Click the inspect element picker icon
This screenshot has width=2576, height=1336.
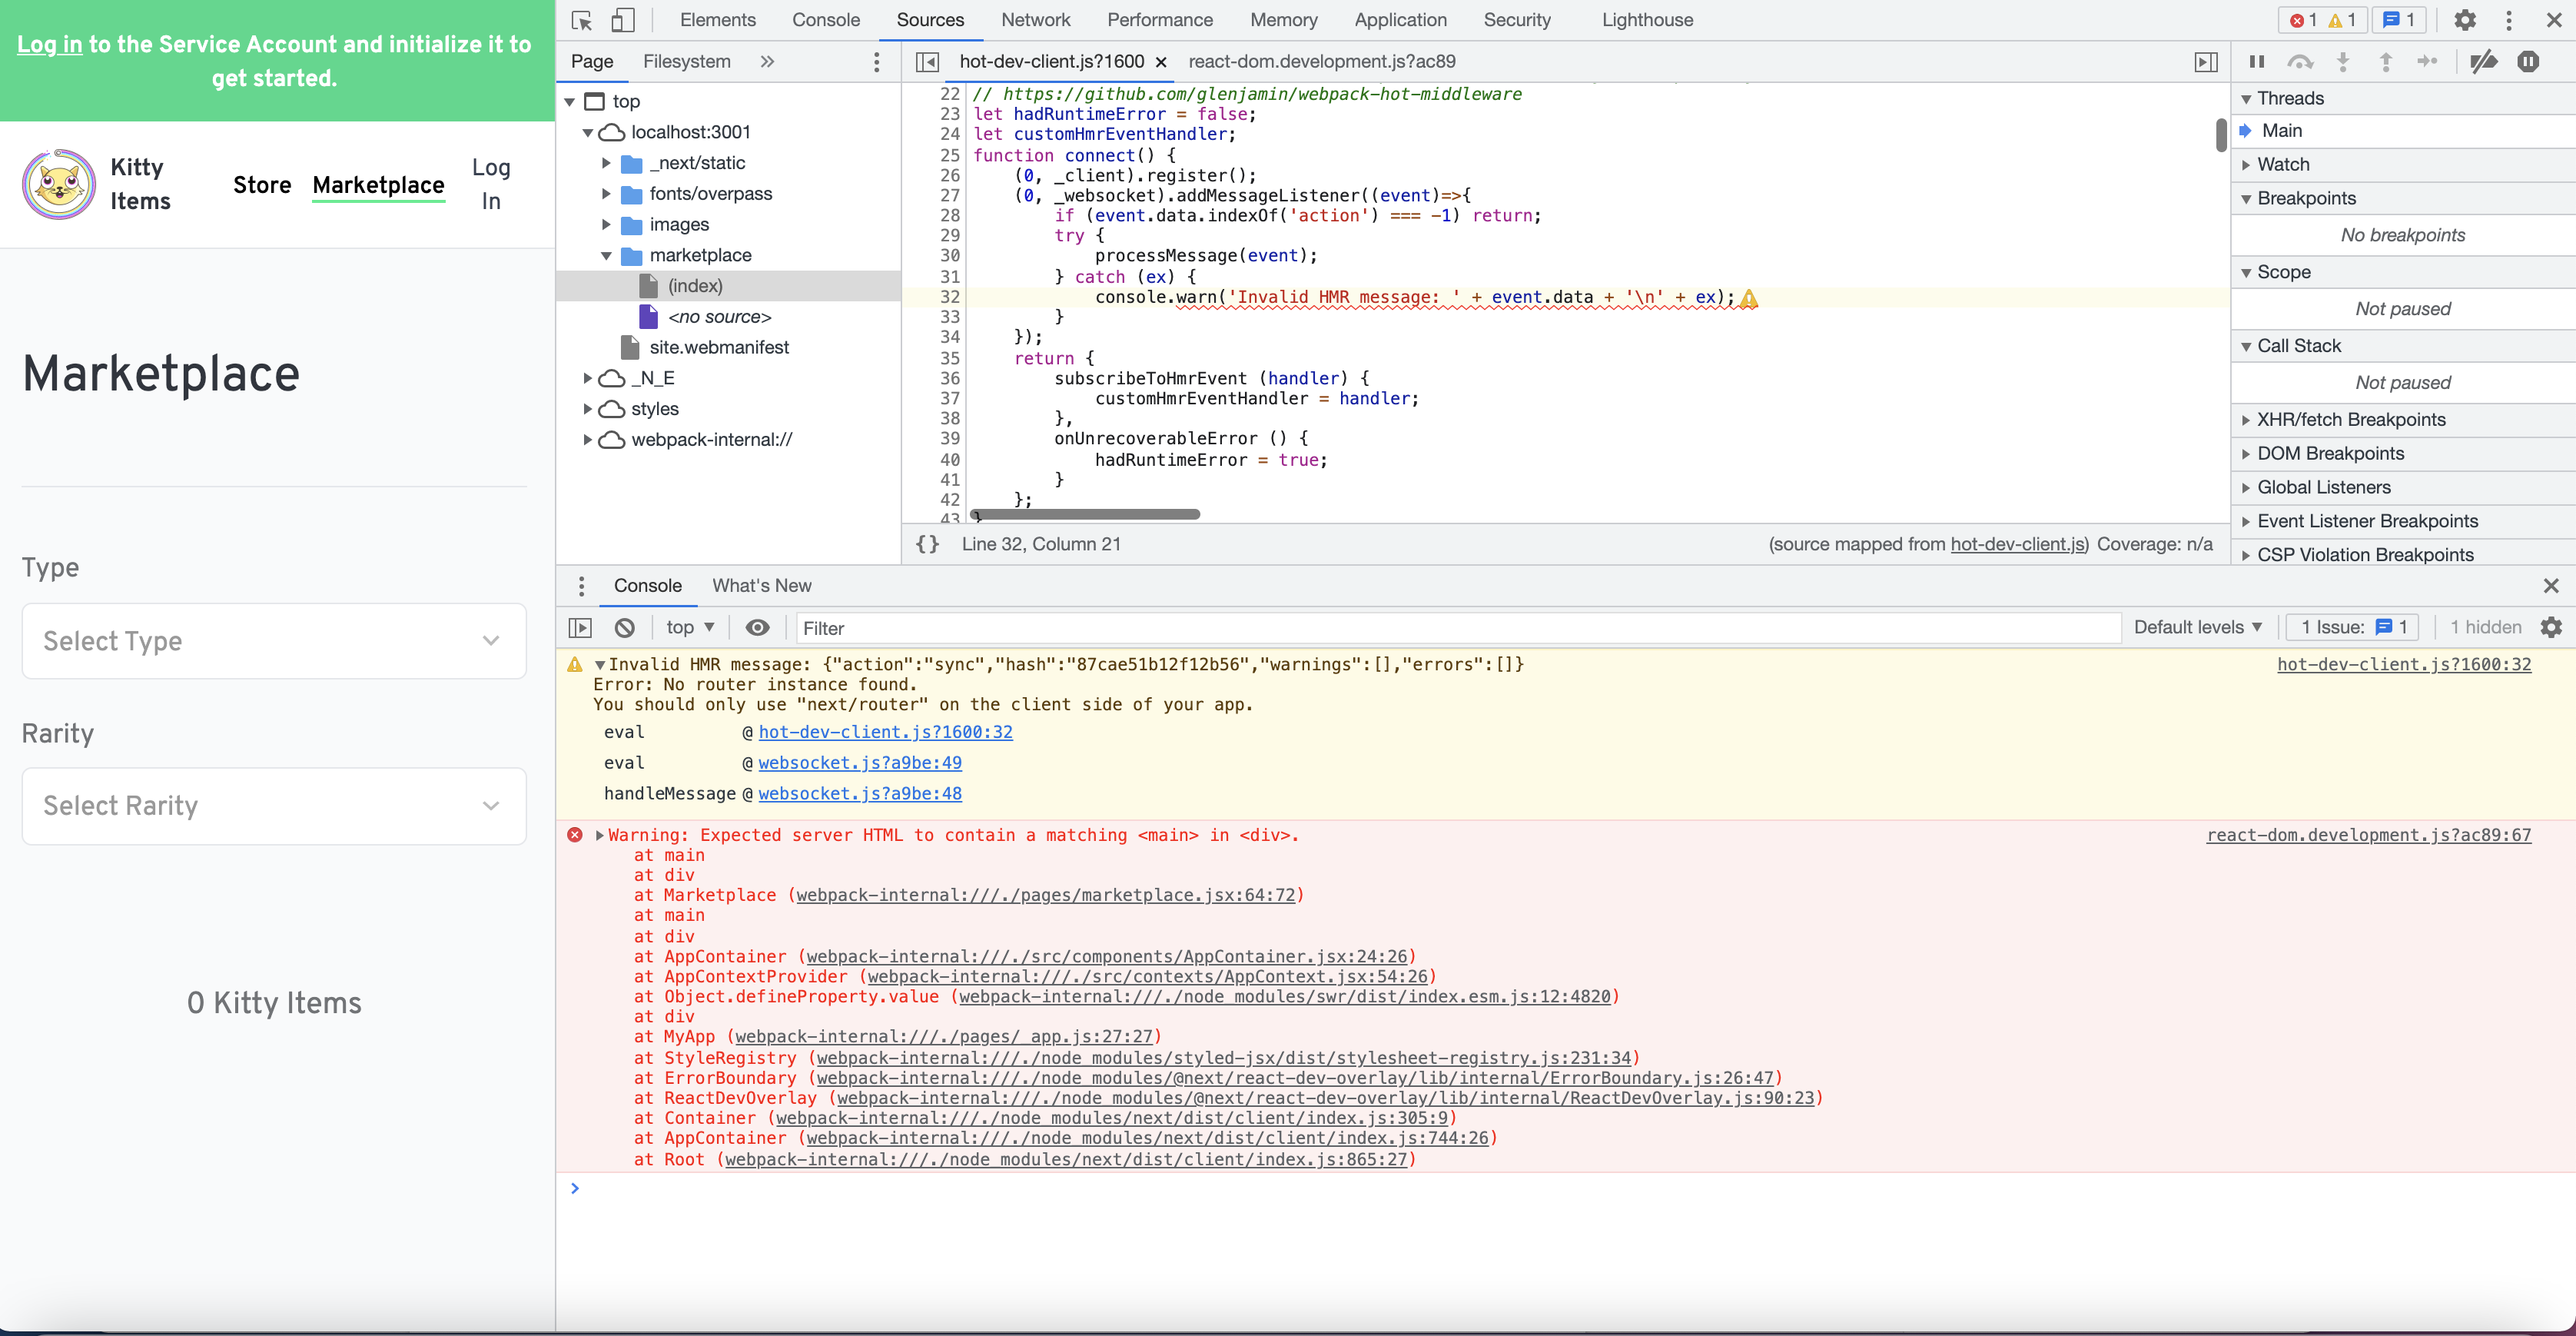pos(582,20)
